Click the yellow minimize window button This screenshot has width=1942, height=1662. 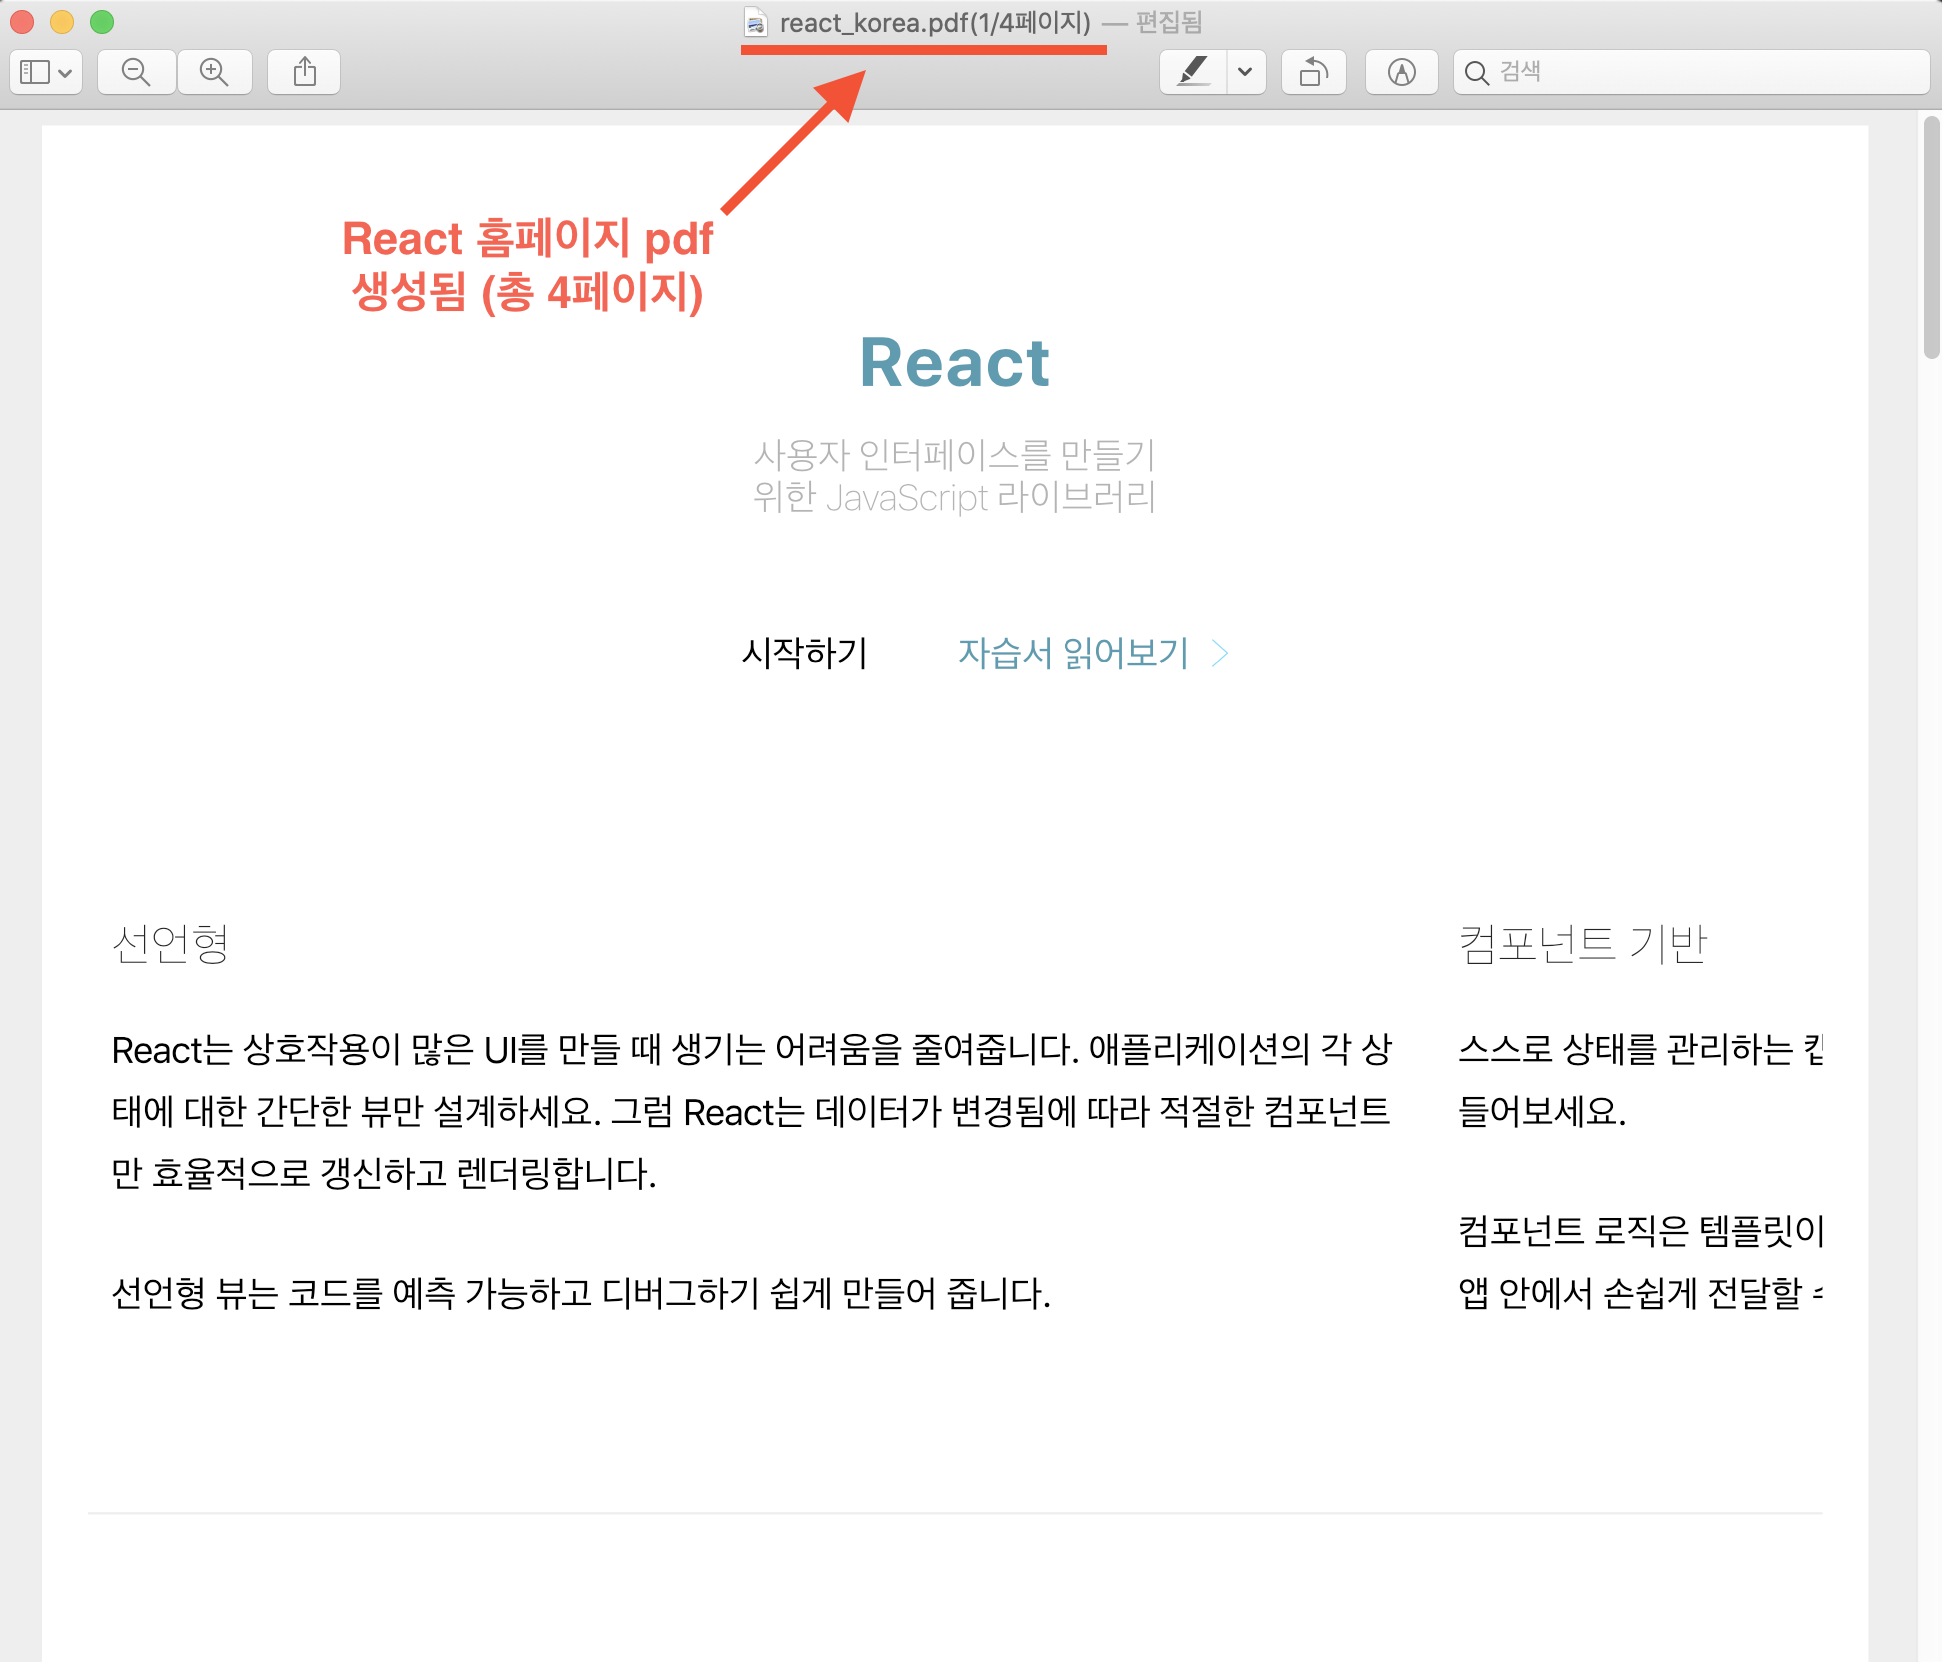pyautogui.click(x=62, y=22)
